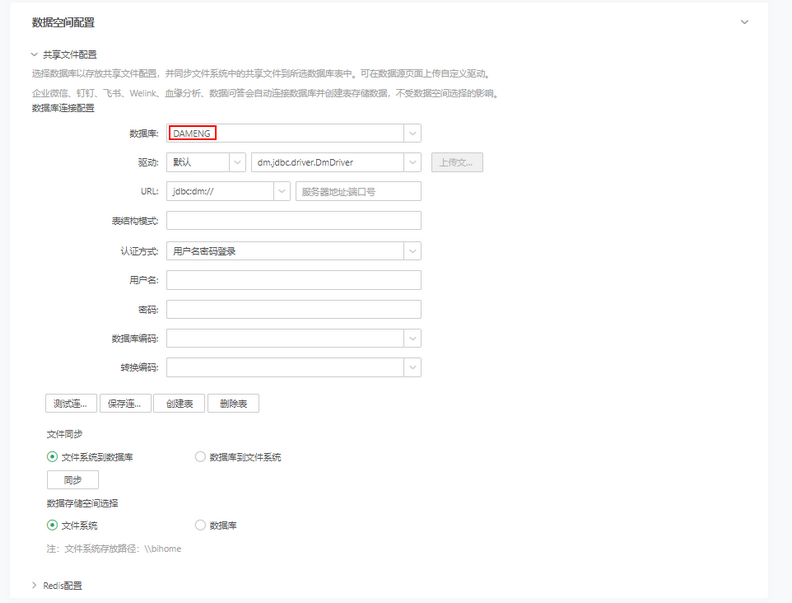The image size is (792, 603).
Task: Click the 删除表 button
Action: [x=233, y=404]
